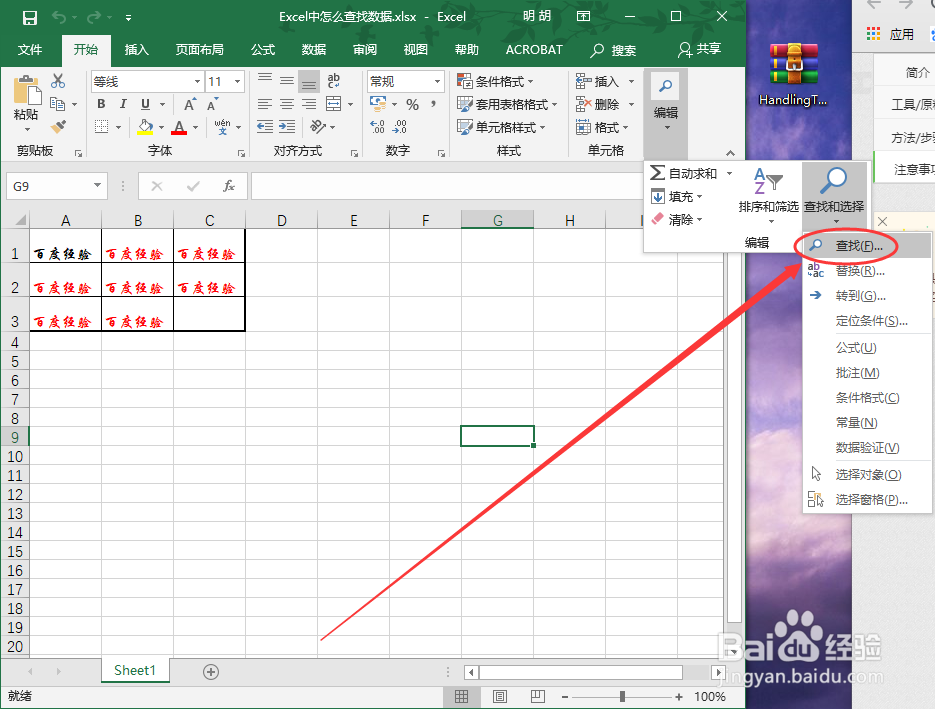Click the Clear (清除) eraser button

[x=676, y=219]
